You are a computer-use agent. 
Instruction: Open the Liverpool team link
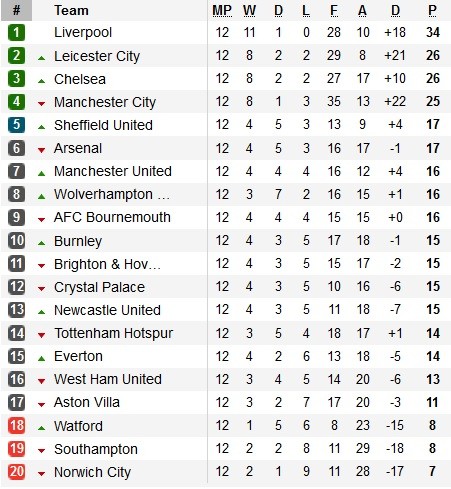tap(83, 33)
